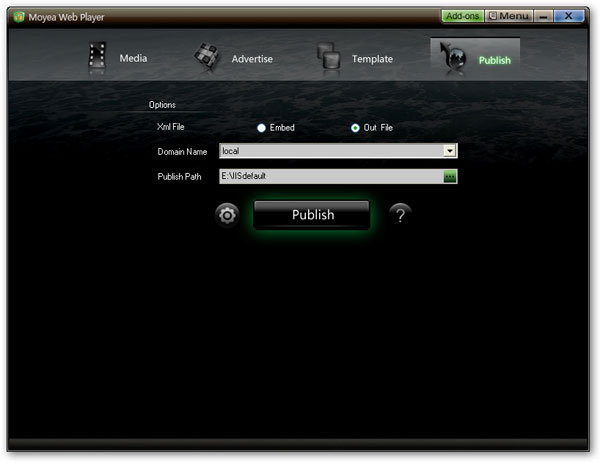Click the Moyea Web Player logo icon
This screenshot has width=600, height=462.
coord(19,17)
